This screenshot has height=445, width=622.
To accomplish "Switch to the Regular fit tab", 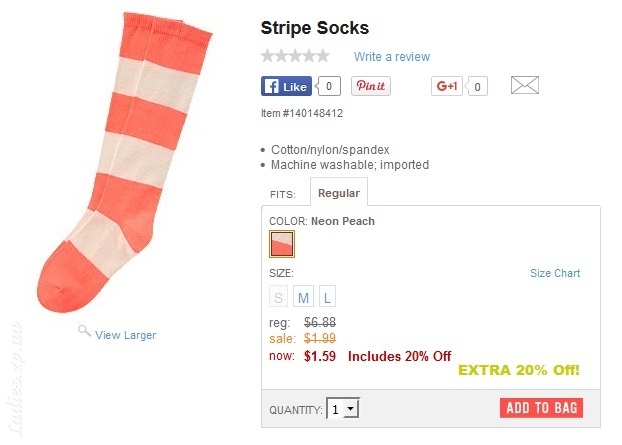I will 339,192.
